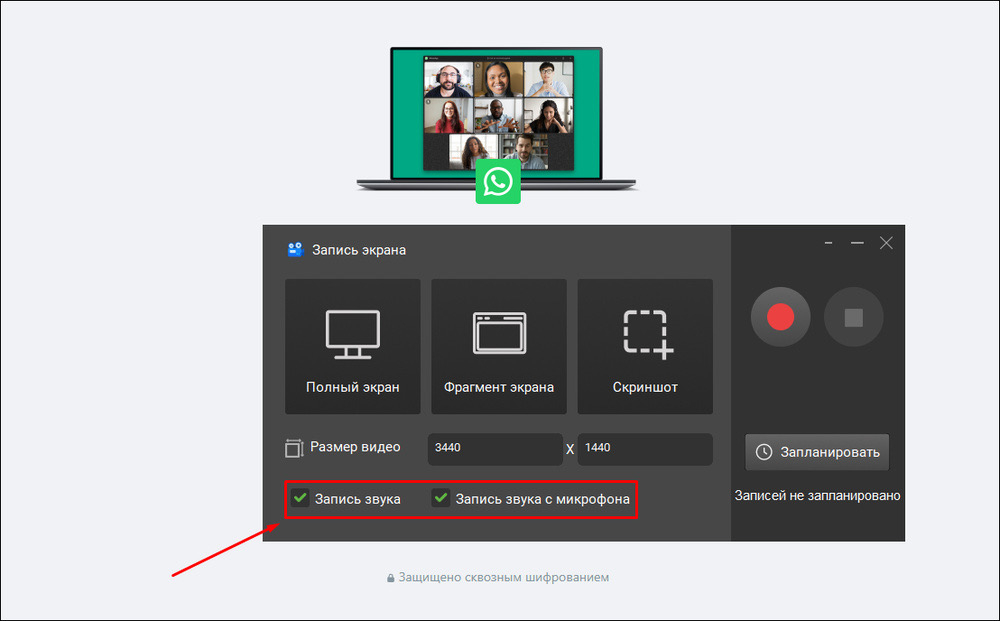Uncheck Запись звука с микрофона
The image size is (1000, 621).
pos(441,497)
